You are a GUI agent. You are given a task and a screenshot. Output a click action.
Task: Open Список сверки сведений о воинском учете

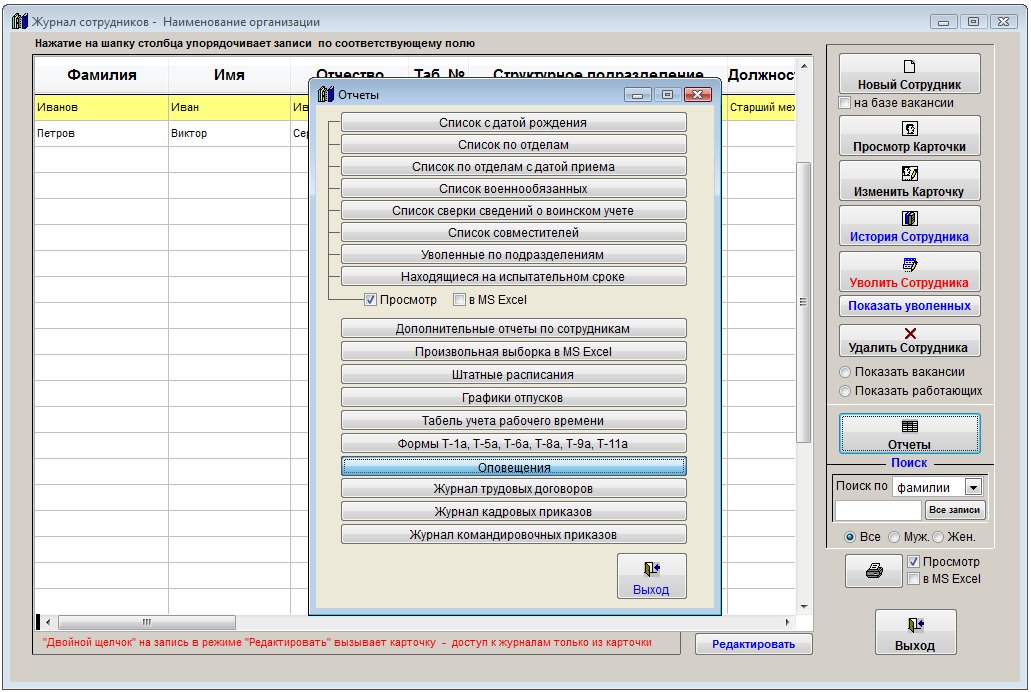click(514, 210)
